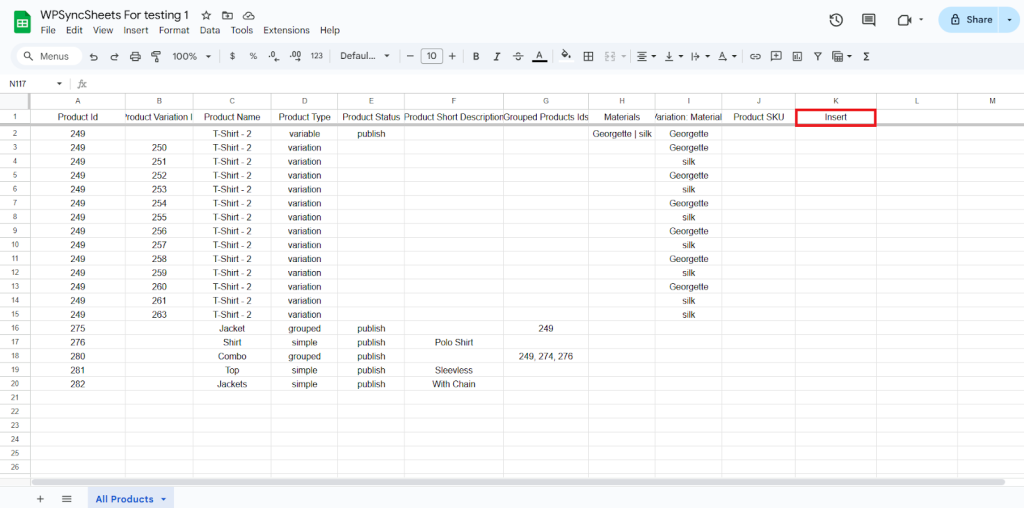Viewport: 1024px width, 508px height.
Task: Add a comment from the toolbar
Action: [776, 56]
